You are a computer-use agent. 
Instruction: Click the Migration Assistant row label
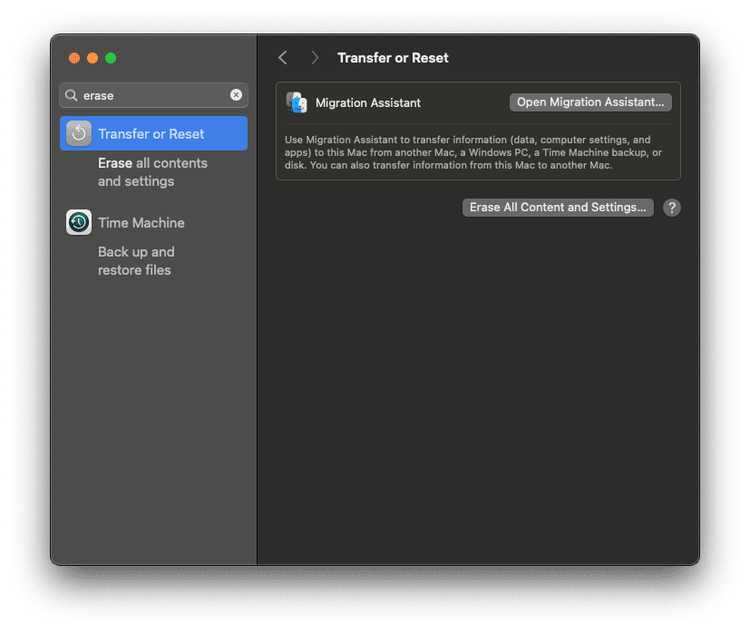pyautogui.click(x=368, y=103)
